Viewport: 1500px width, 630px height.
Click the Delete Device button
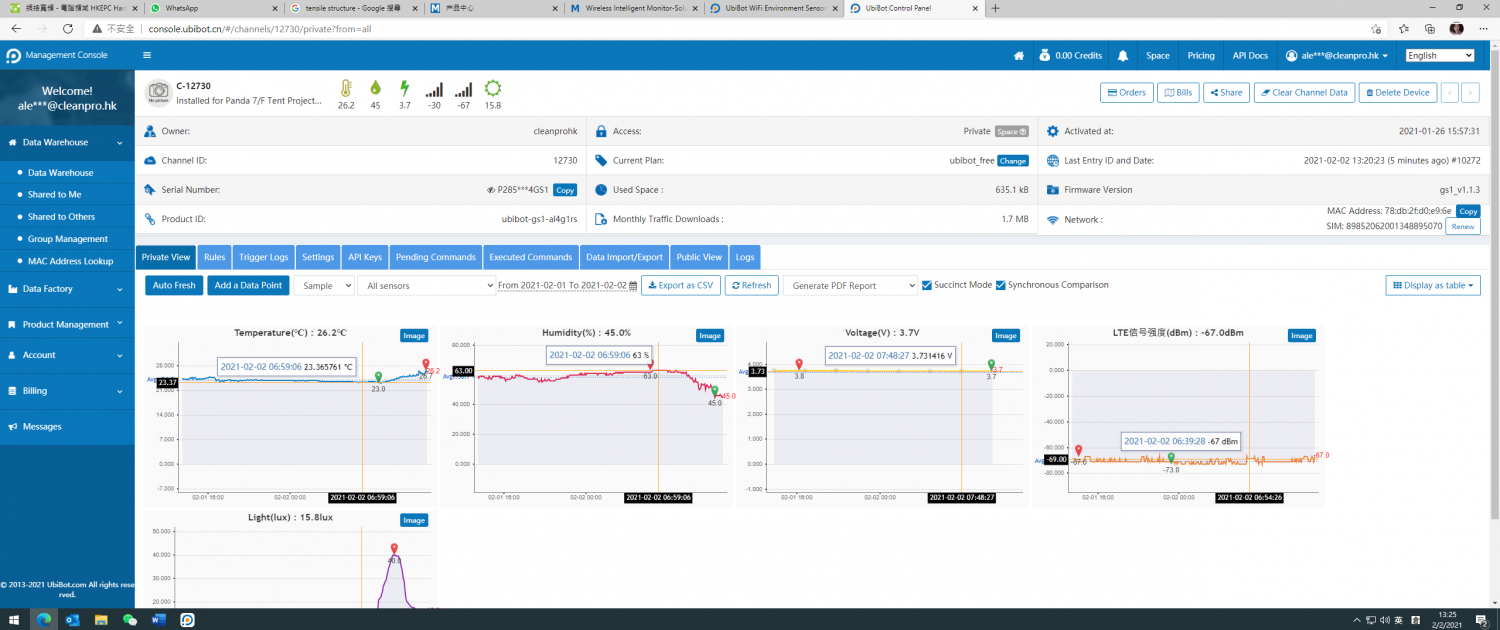tap(1397, 92)
